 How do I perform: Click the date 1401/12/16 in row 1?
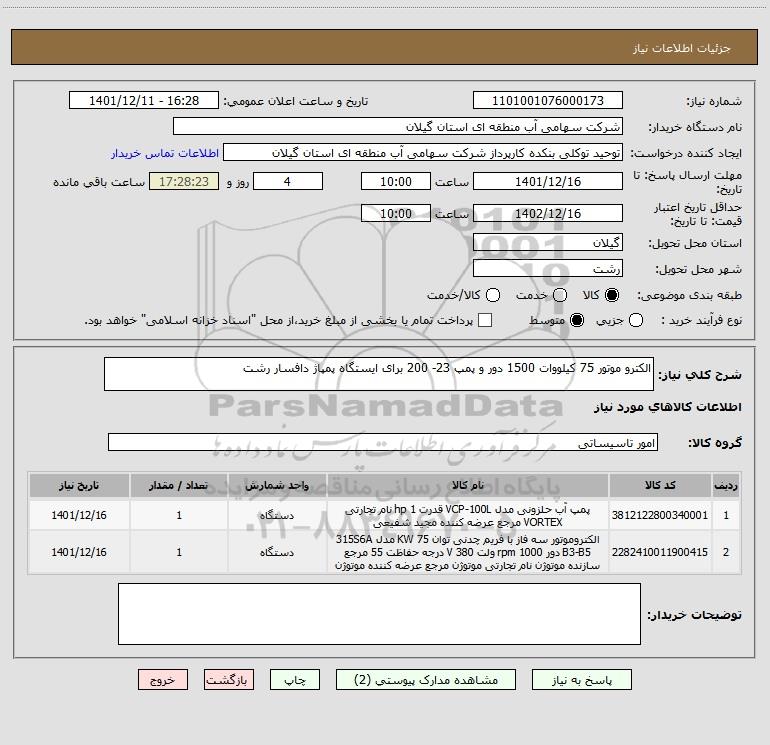[79, 515]
